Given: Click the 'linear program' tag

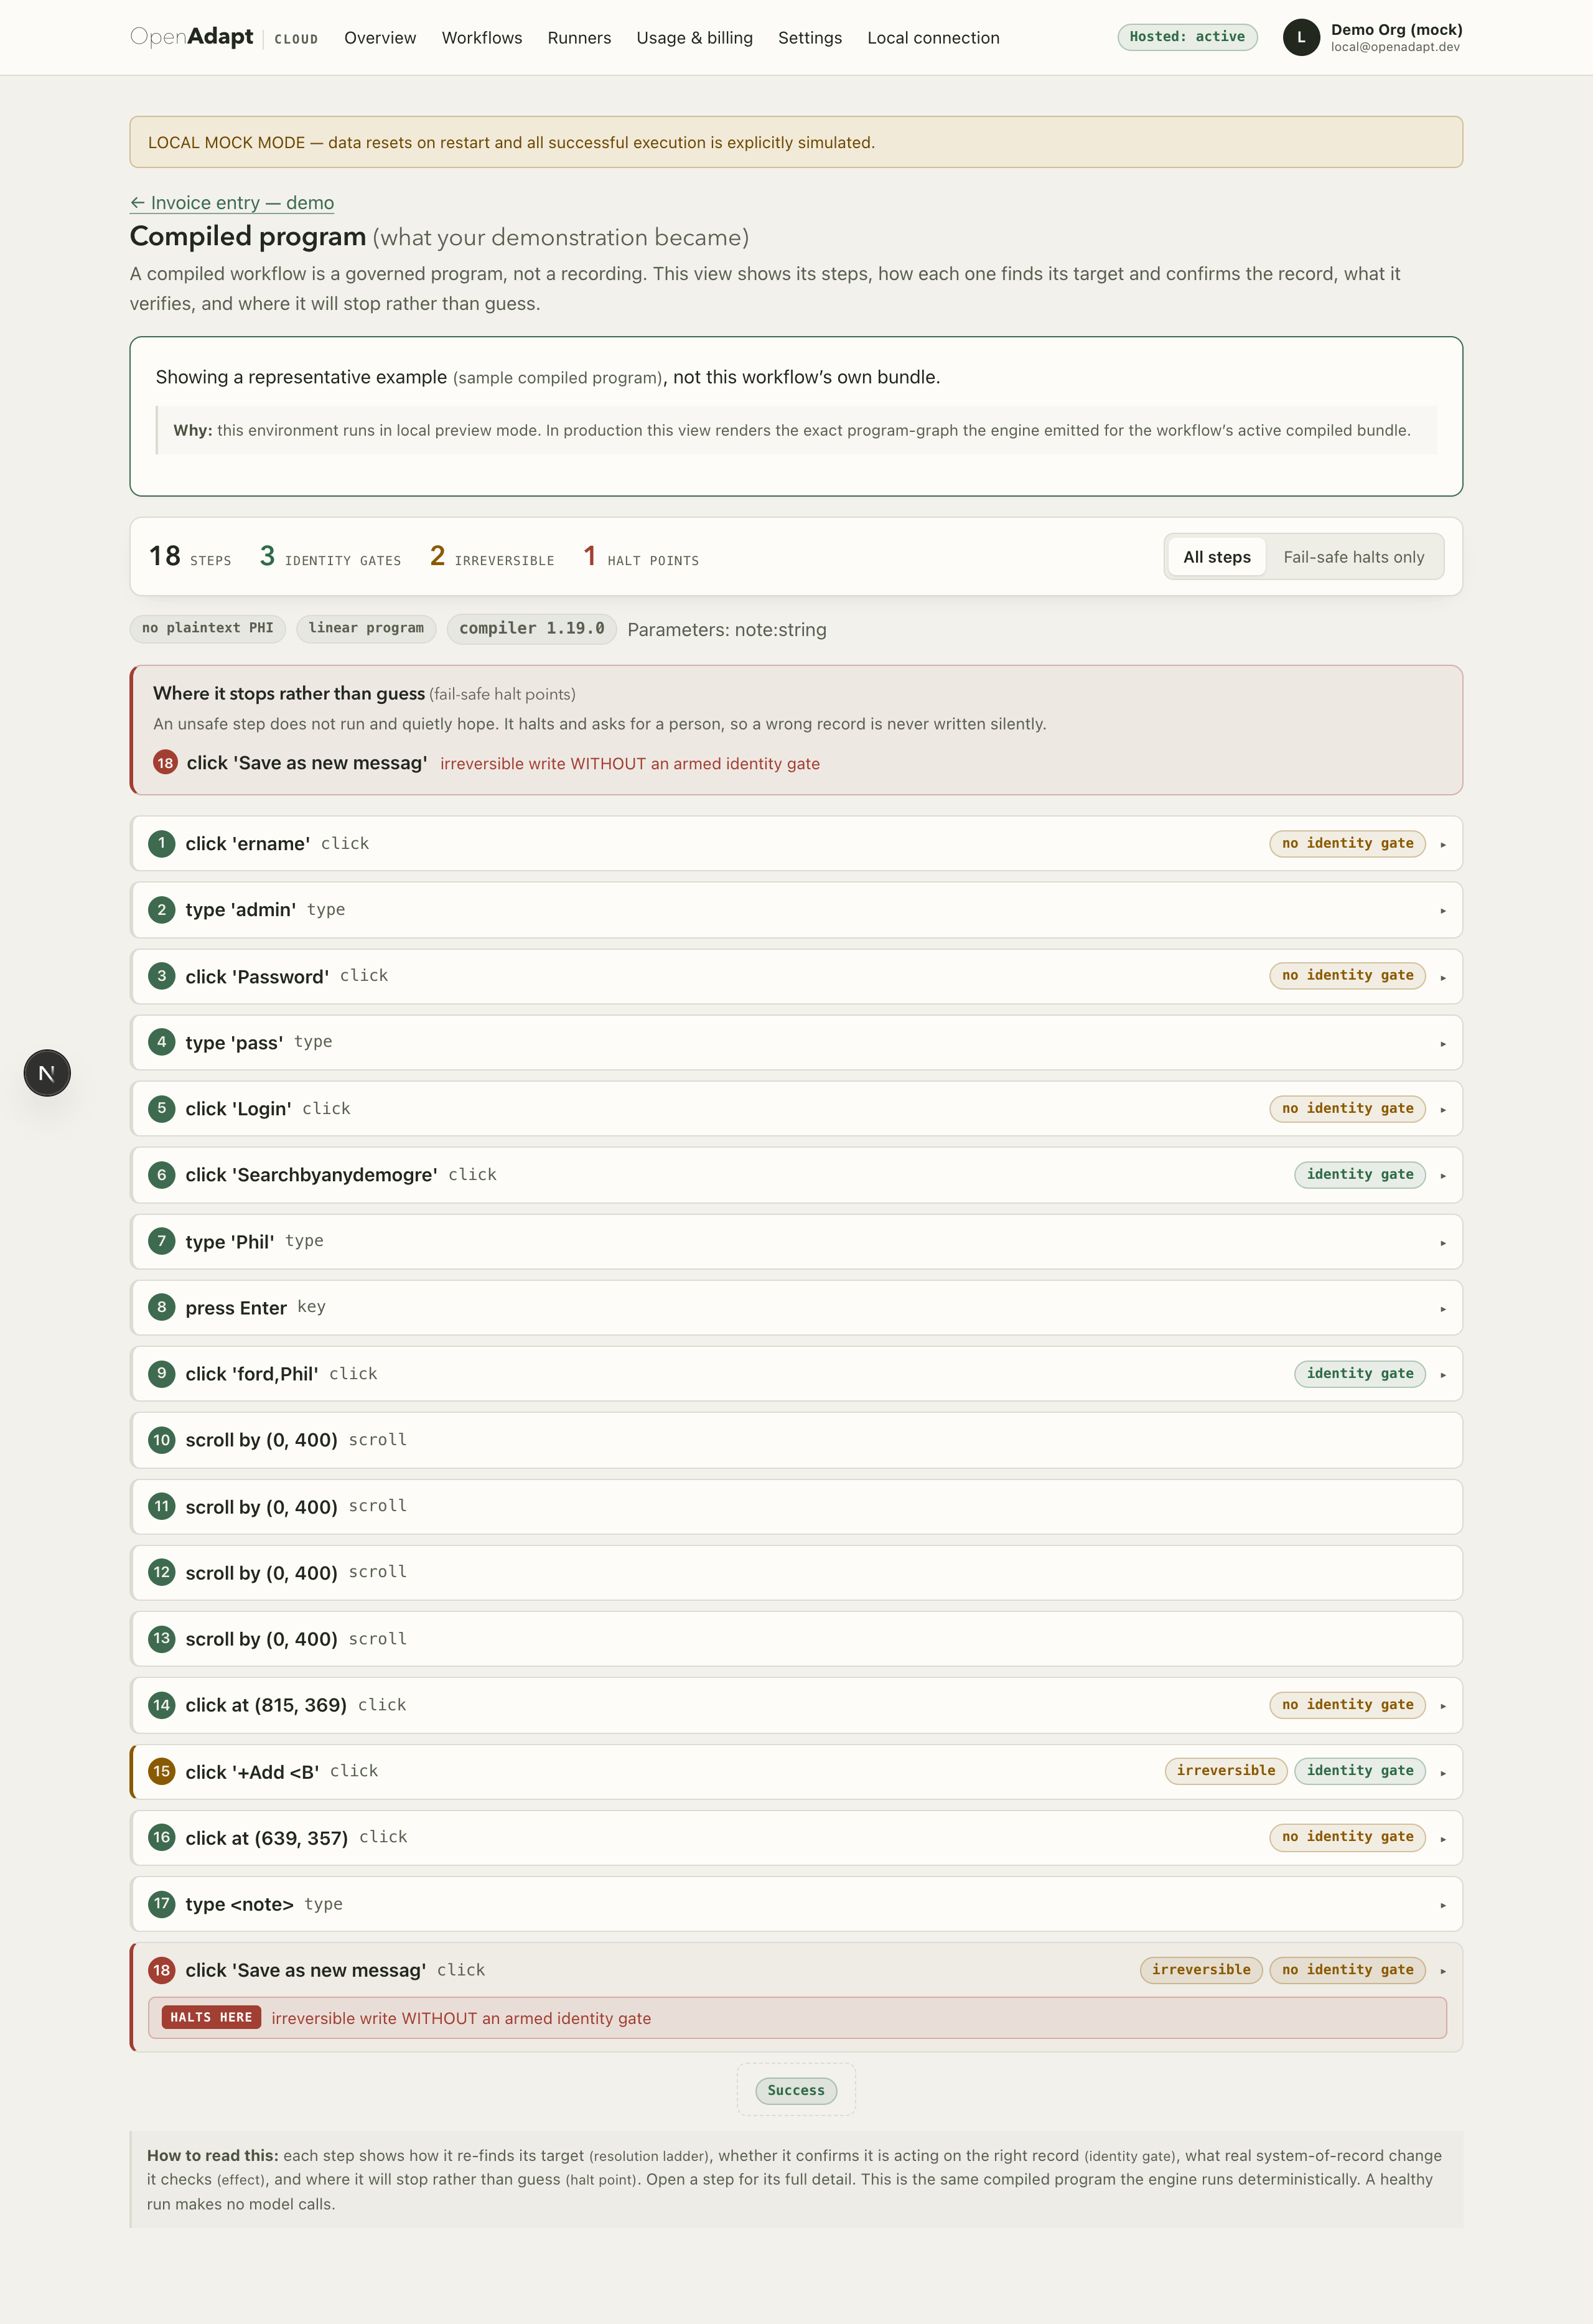Looking at the screenshot, I should click(x=366, y=628).
